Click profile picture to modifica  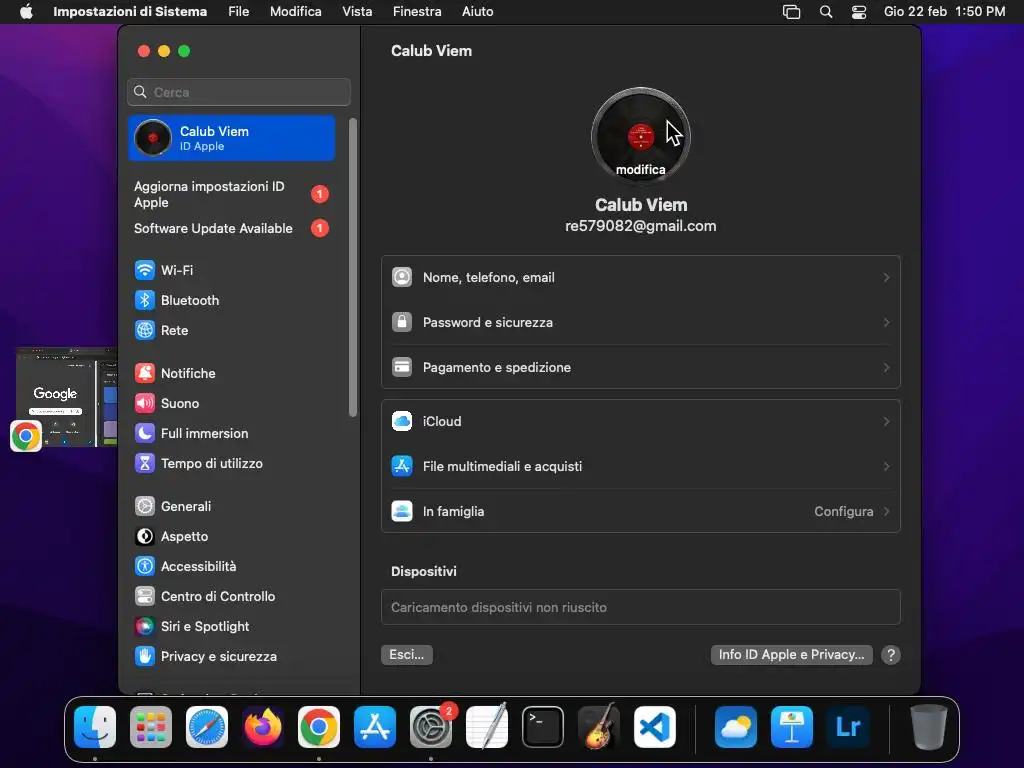[641, 136]
